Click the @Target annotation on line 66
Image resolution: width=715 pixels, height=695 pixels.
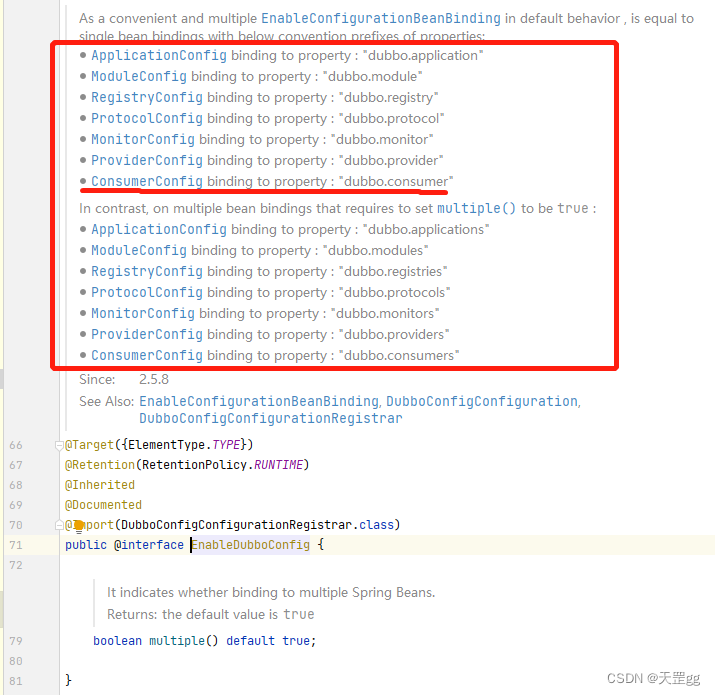coord(89,445)
